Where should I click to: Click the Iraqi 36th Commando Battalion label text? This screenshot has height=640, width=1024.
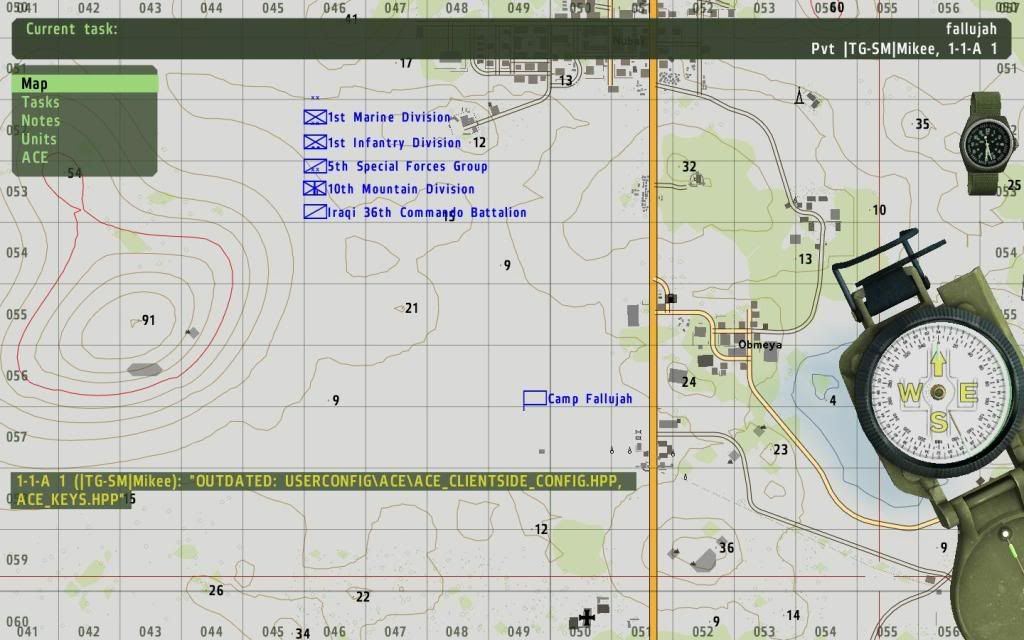(x=427, y=213)
